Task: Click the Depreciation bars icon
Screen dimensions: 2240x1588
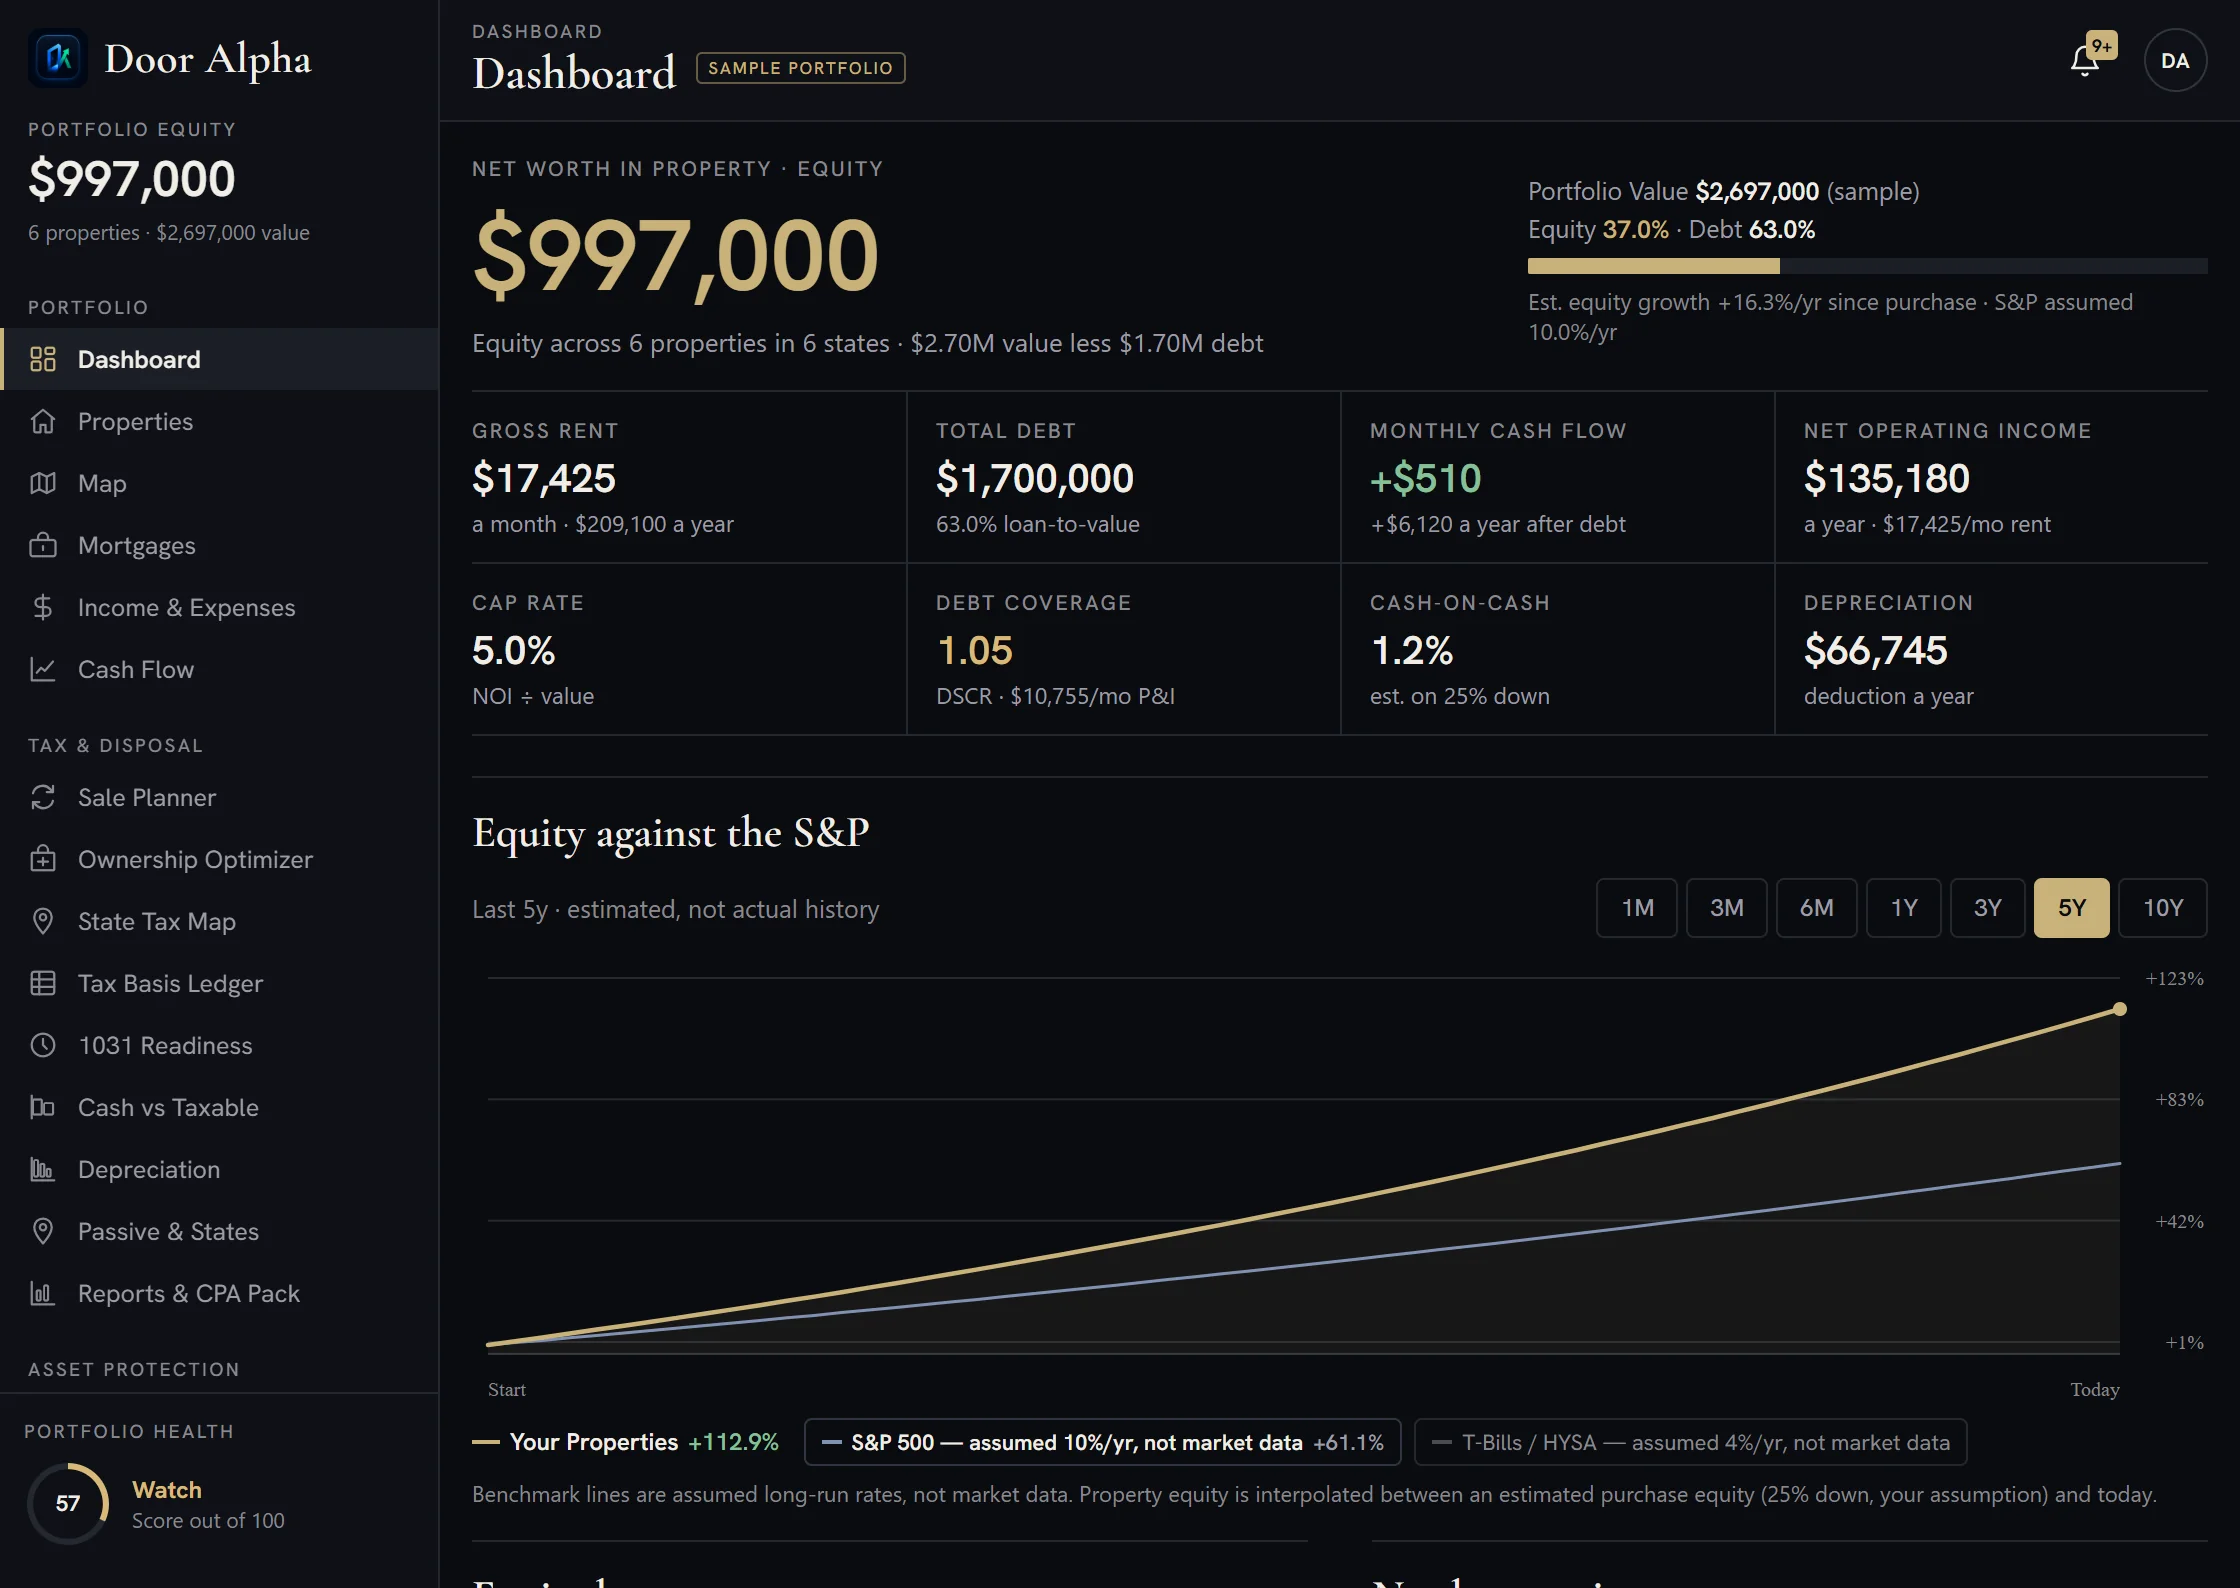Action: 43,1169
